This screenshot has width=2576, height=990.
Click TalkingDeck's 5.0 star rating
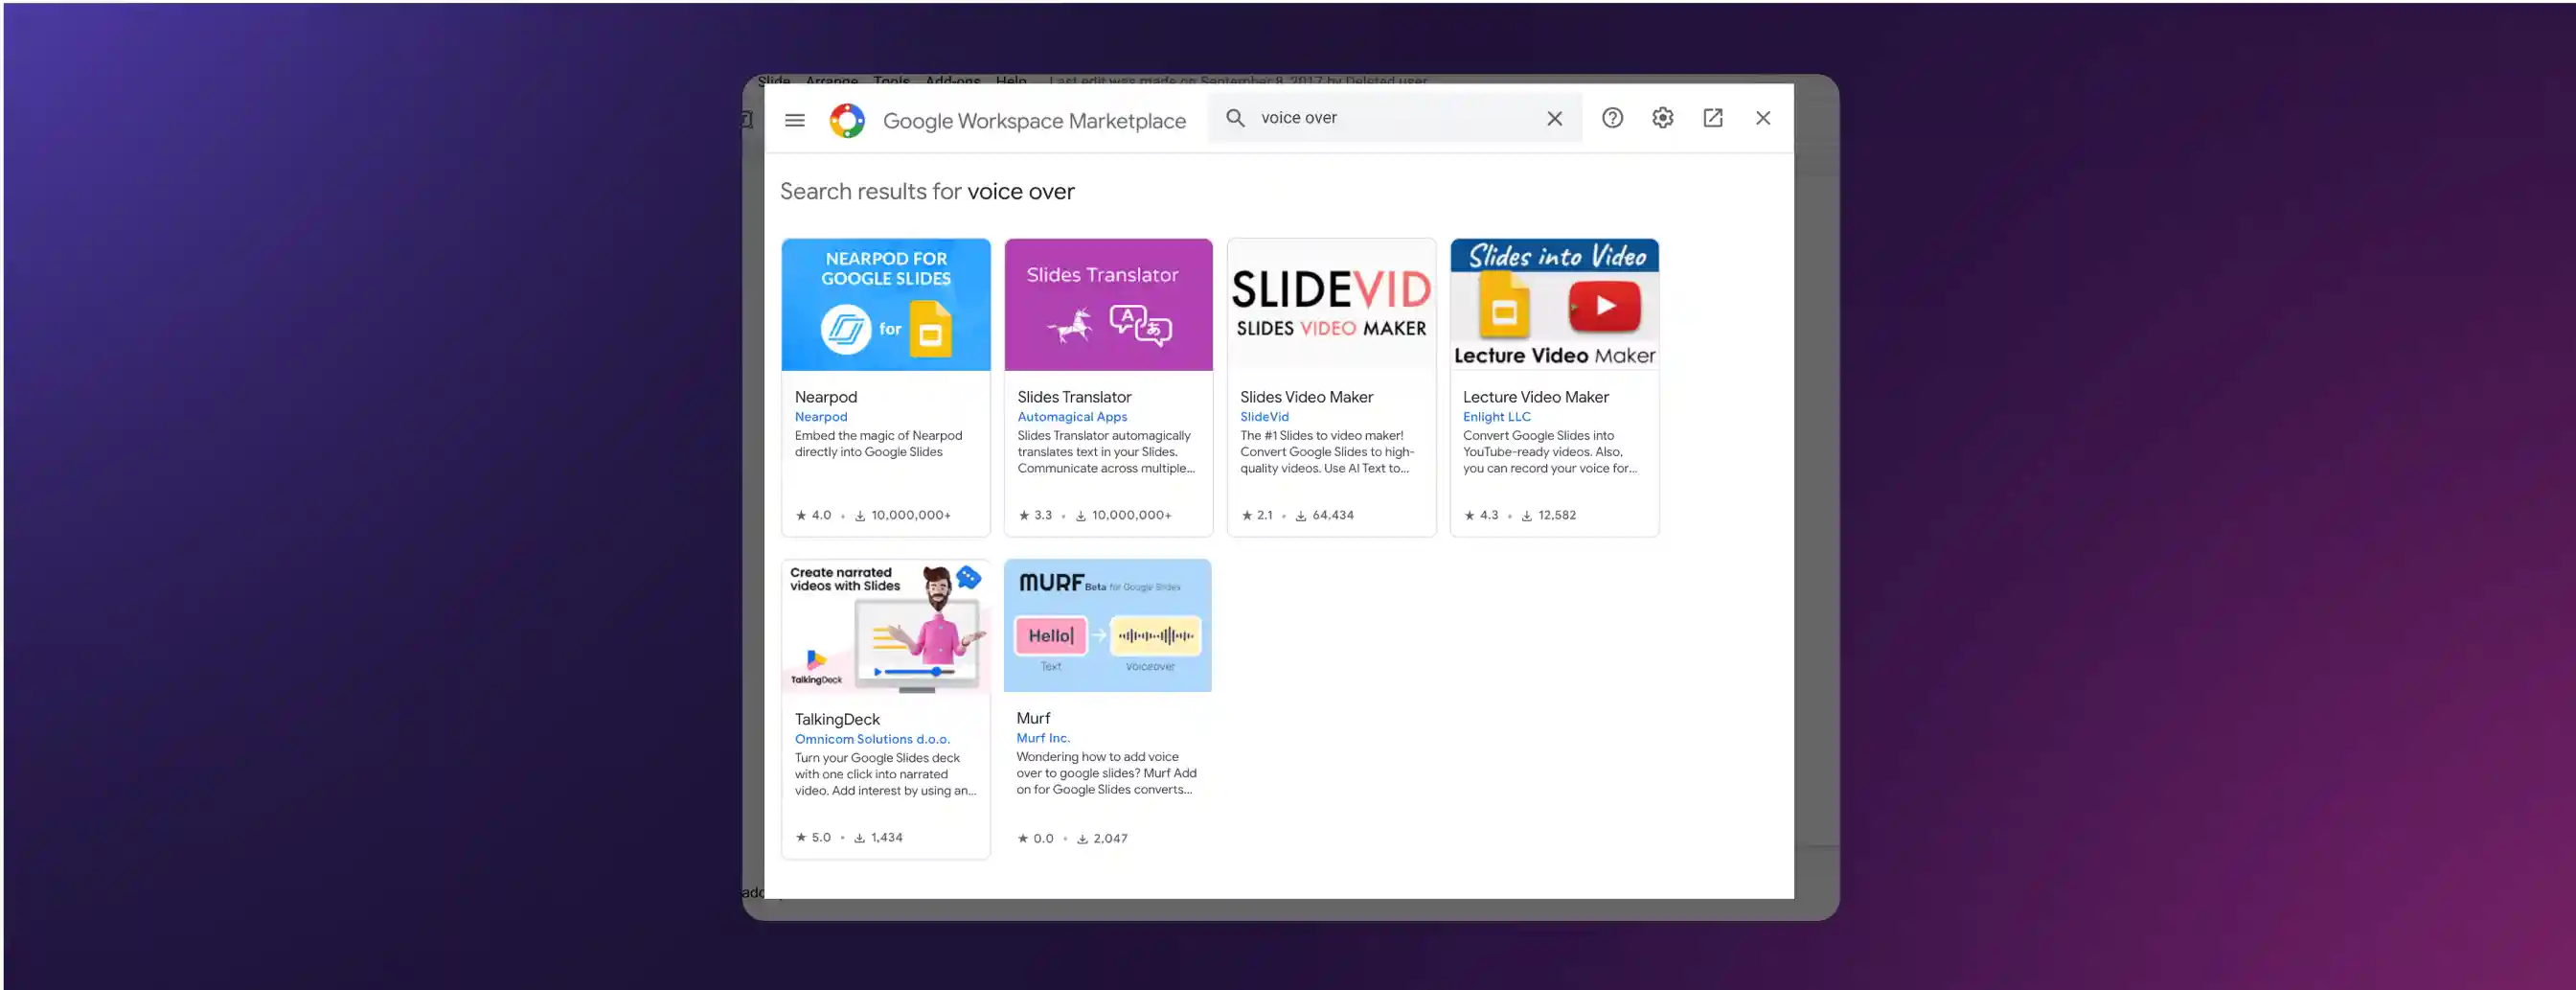(813, 837)
